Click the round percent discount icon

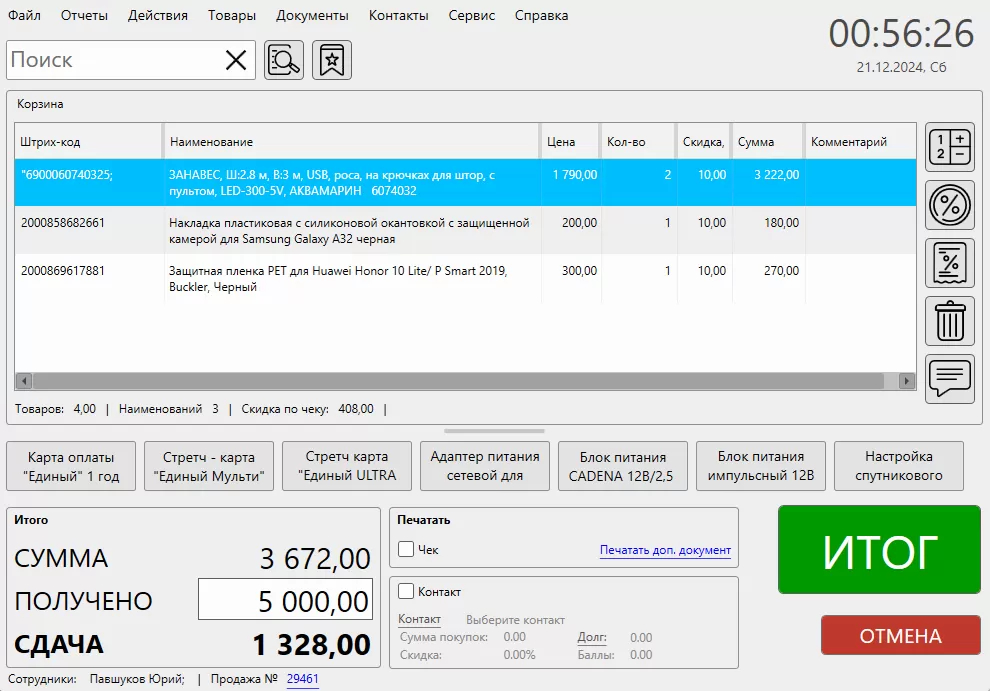[x=950, y=205]
